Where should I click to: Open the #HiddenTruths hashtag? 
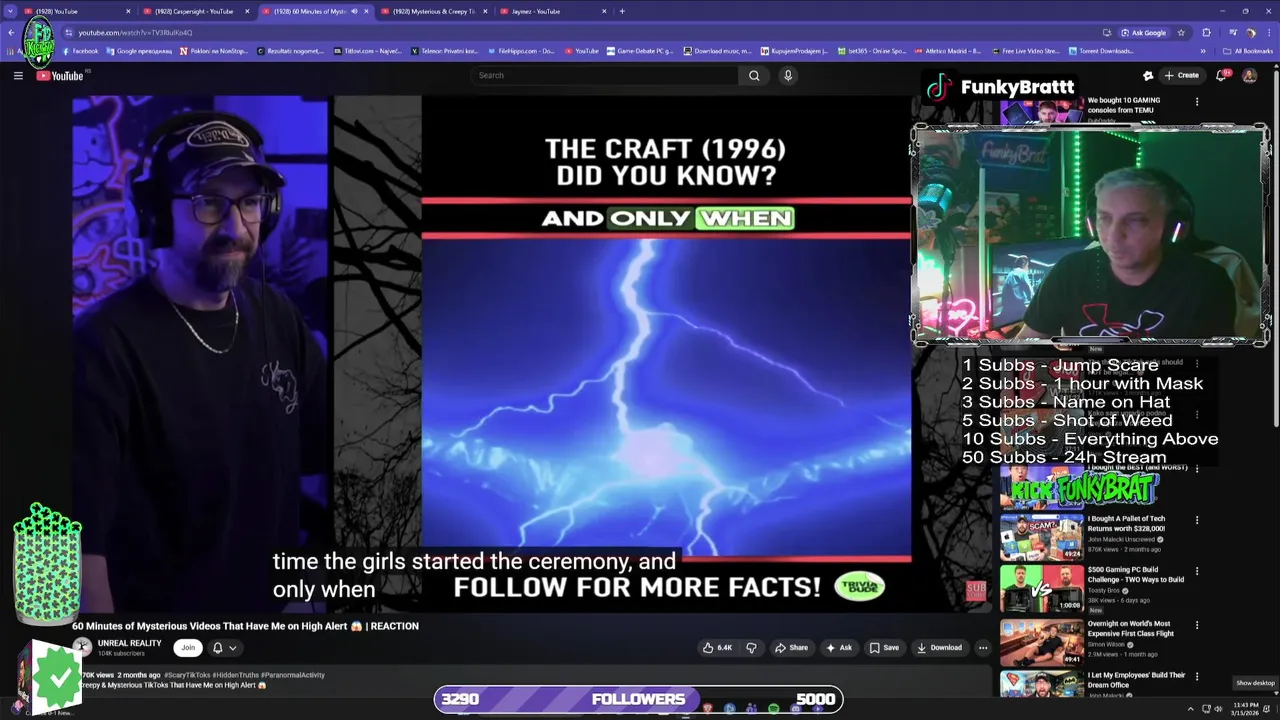coord(235,675)
